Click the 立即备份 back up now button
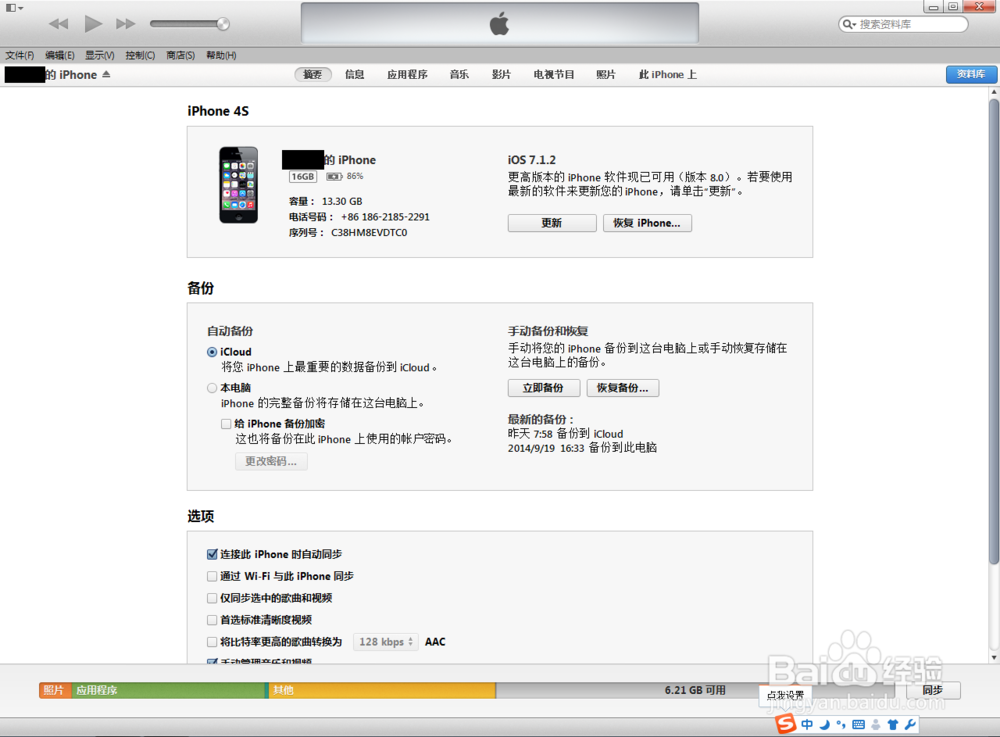This screenshot has width=1000, height=737. tap(543, 388)
